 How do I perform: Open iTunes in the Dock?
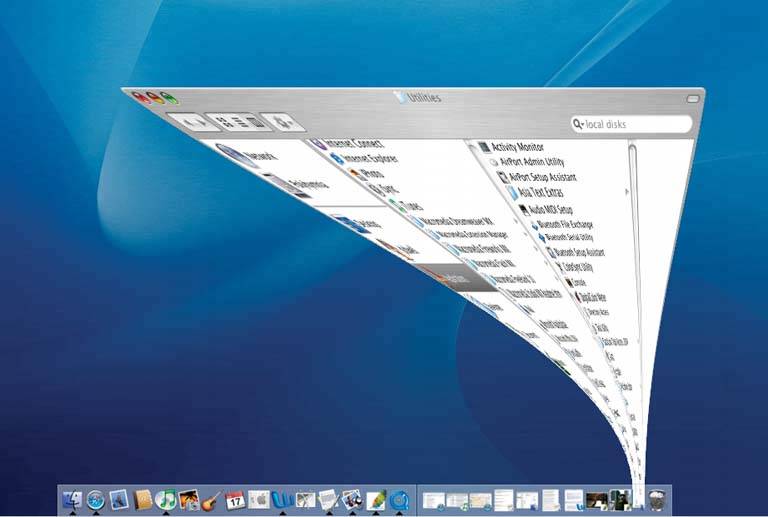[166, 498]
